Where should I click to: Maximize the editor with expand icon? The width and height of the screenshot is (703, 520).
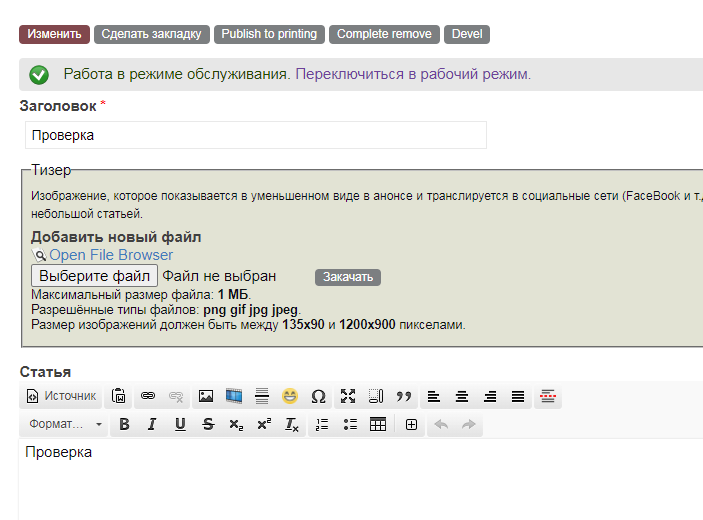[348, 396]
